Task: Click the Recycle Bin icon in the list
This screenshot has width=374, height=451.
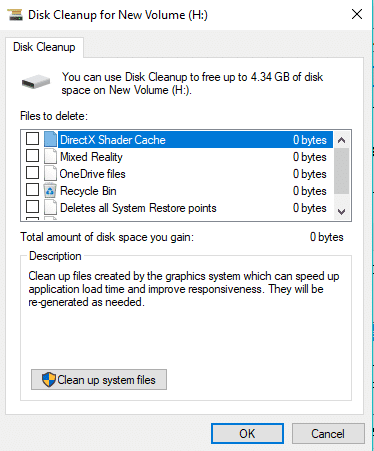Action: [x=50, y=190]
